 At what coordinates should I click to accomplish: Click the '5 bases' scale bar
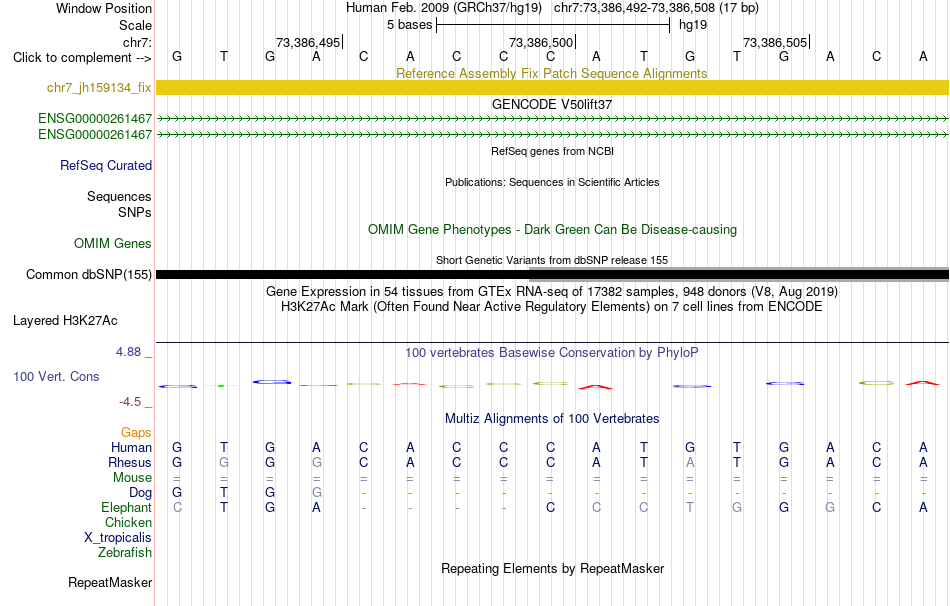[x=553, y=25]
